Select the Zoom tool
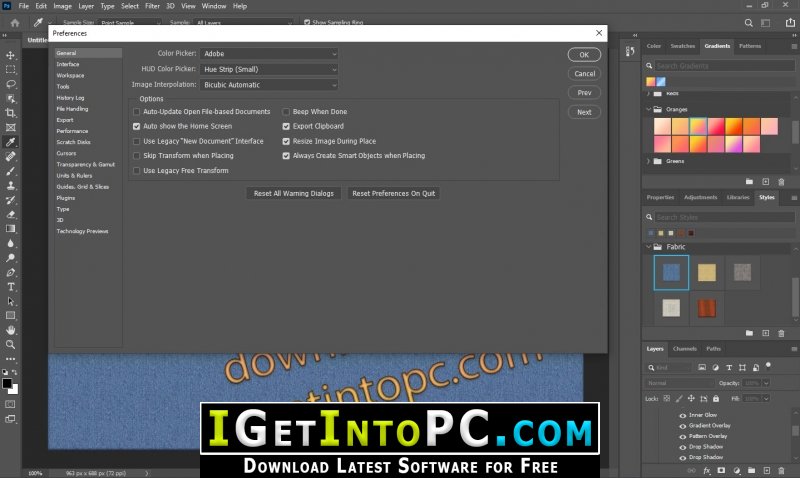The image size is (800, 478). click(x=10, y=345)
